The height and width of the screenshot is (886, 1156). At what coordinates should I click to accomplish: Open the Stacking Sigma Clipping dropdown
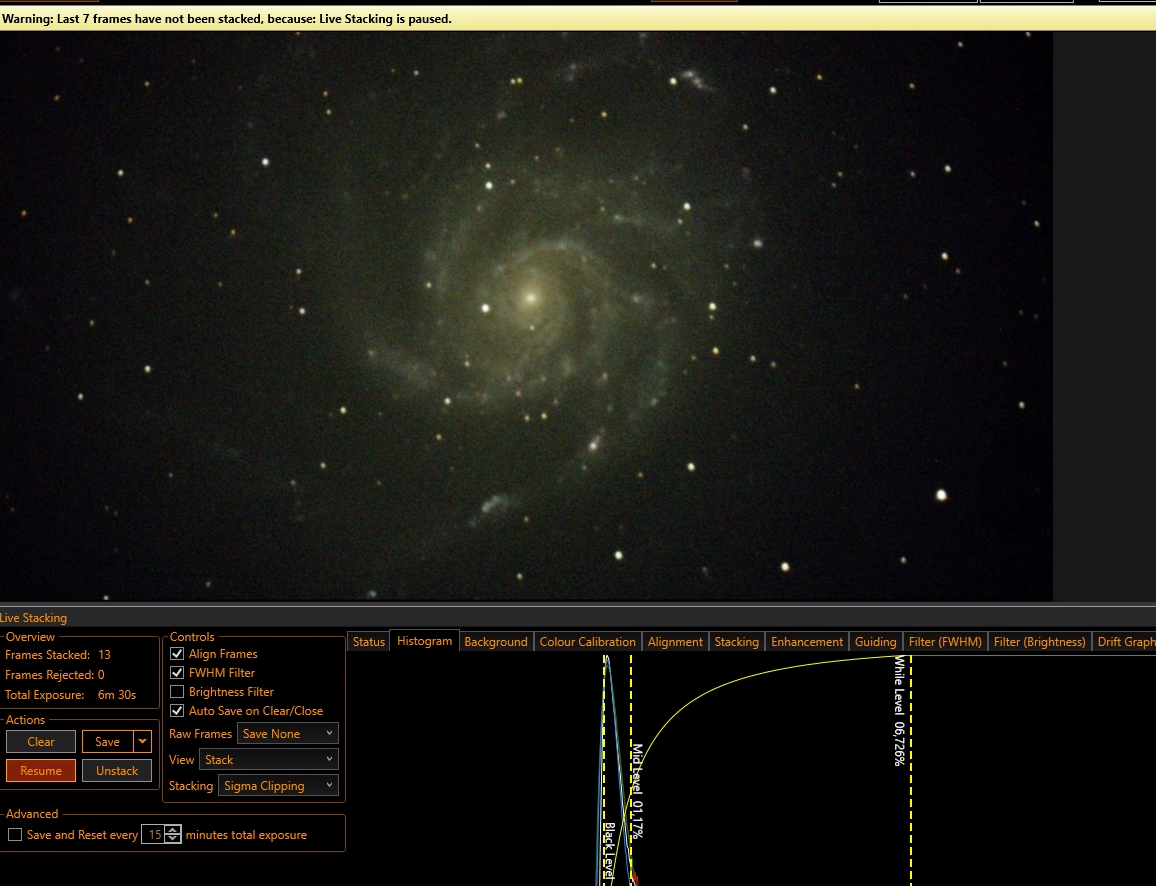[278, 786]
